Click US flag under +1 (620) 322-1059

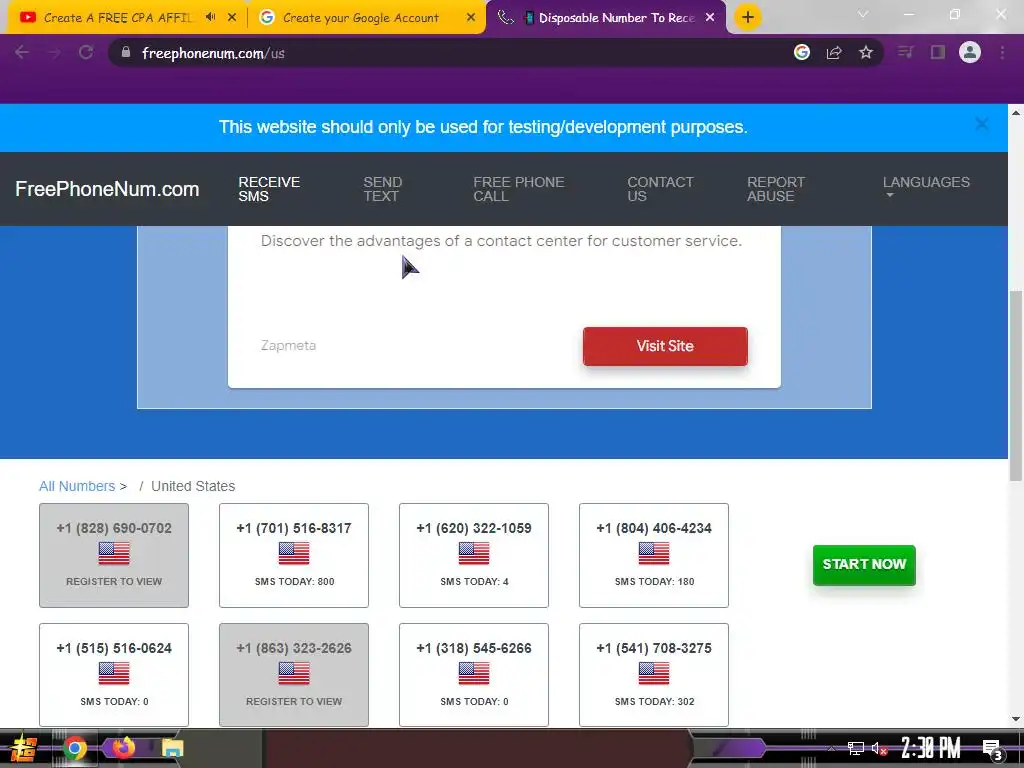pyautogui.click(x=474, y=553)
